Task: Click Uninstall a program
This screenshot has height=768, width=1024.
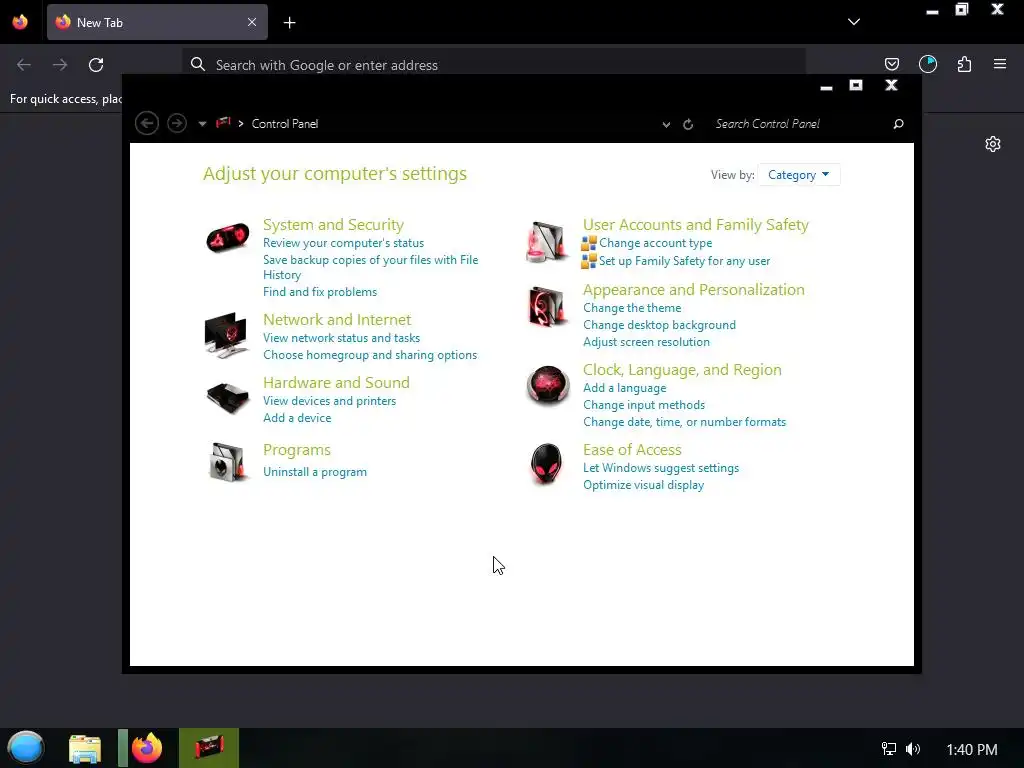Action: [x=315, y=472]
